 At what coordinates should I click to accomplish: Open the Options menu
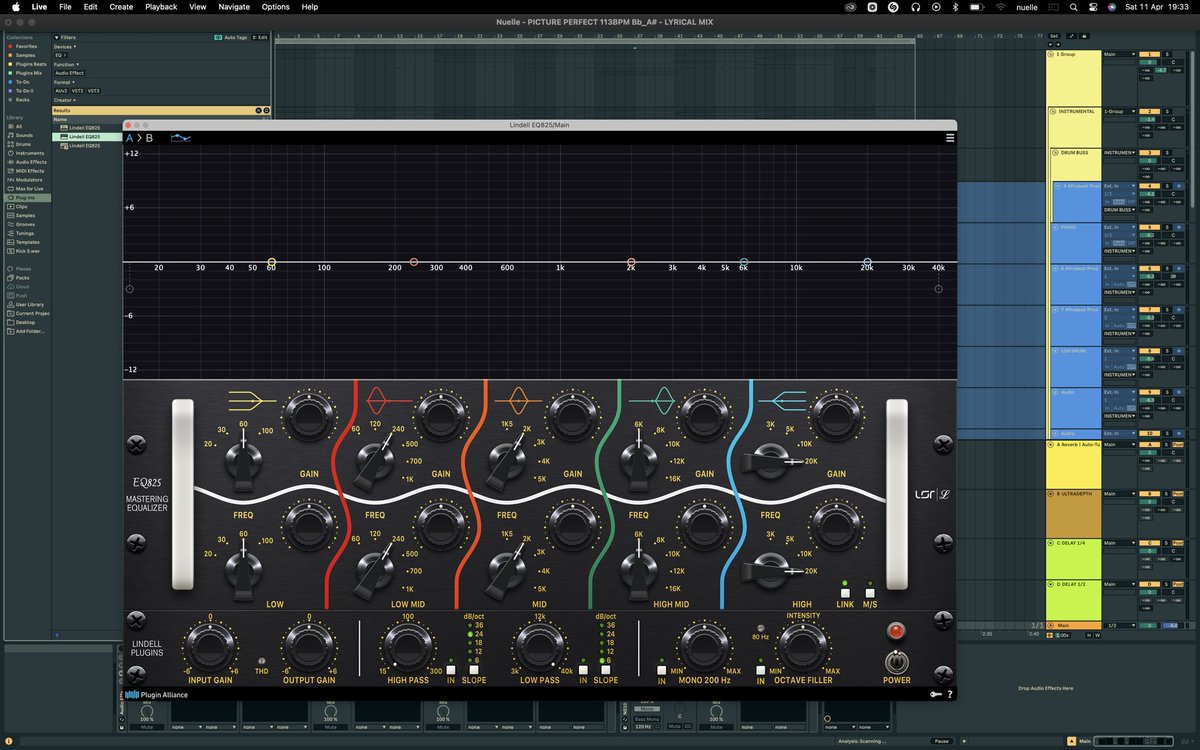[276, 6]
